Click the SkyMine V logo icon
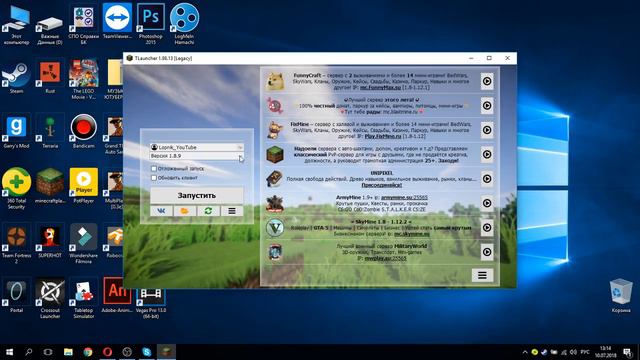 275,227
